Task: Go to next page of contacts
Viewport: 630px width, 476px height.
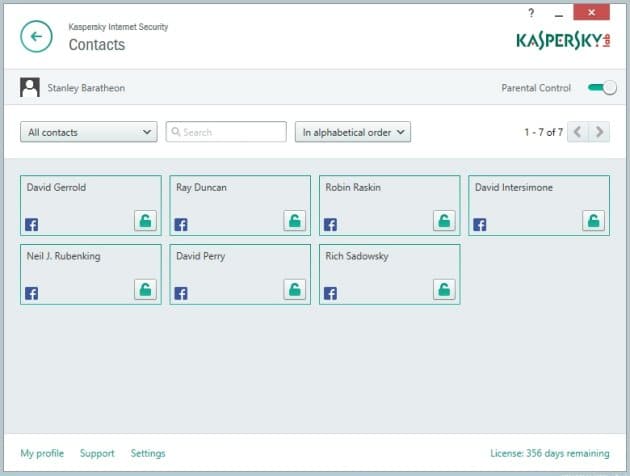Action: 599,132
